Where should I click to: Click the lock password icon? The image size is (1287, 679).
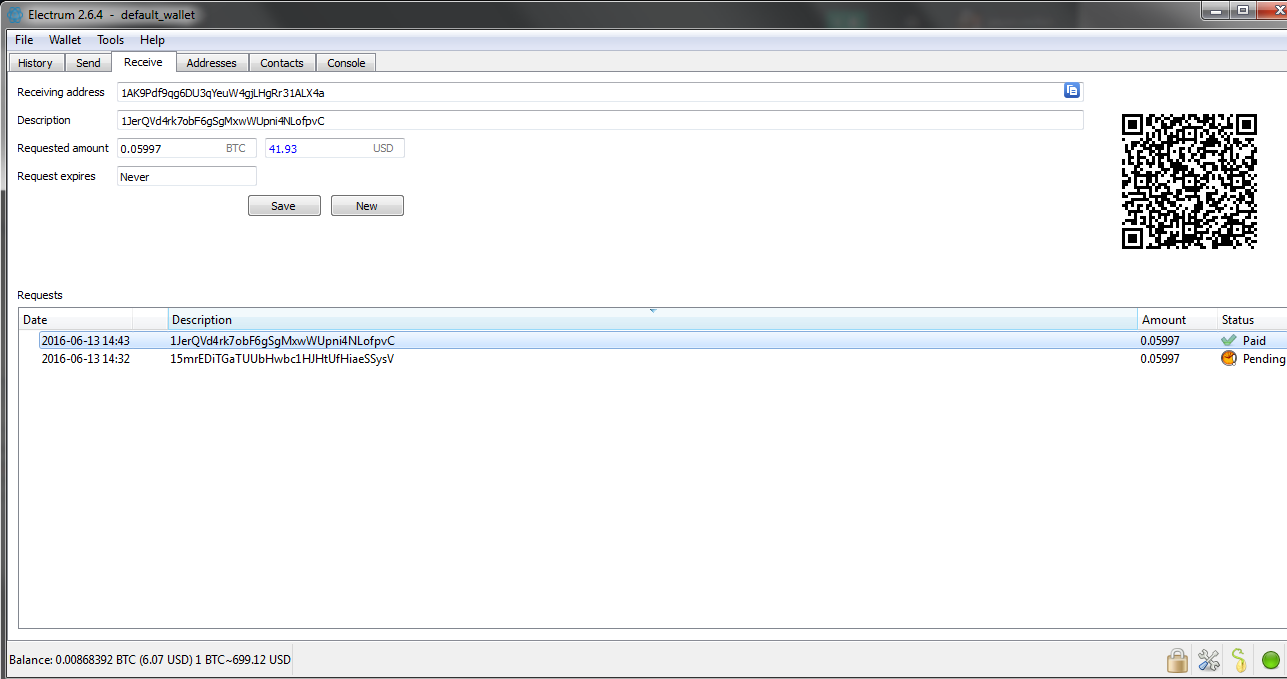coord(1177,660)
